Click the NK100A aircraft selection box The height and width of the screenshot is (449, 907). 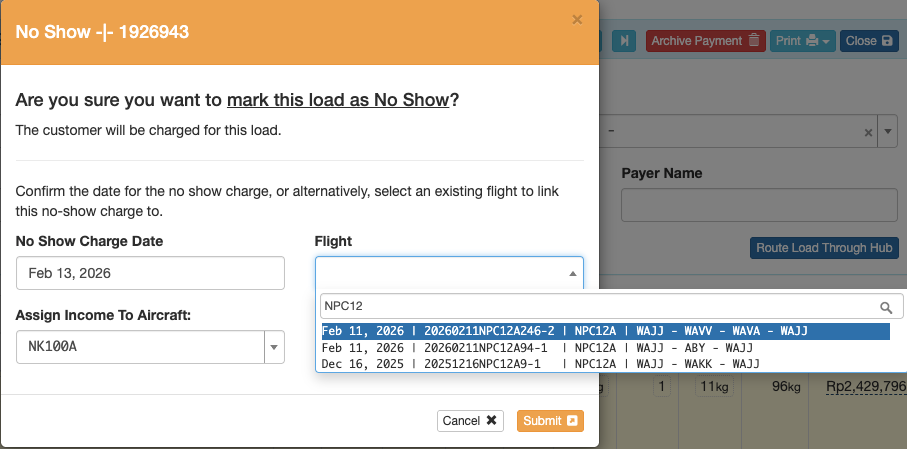(139, 347)
